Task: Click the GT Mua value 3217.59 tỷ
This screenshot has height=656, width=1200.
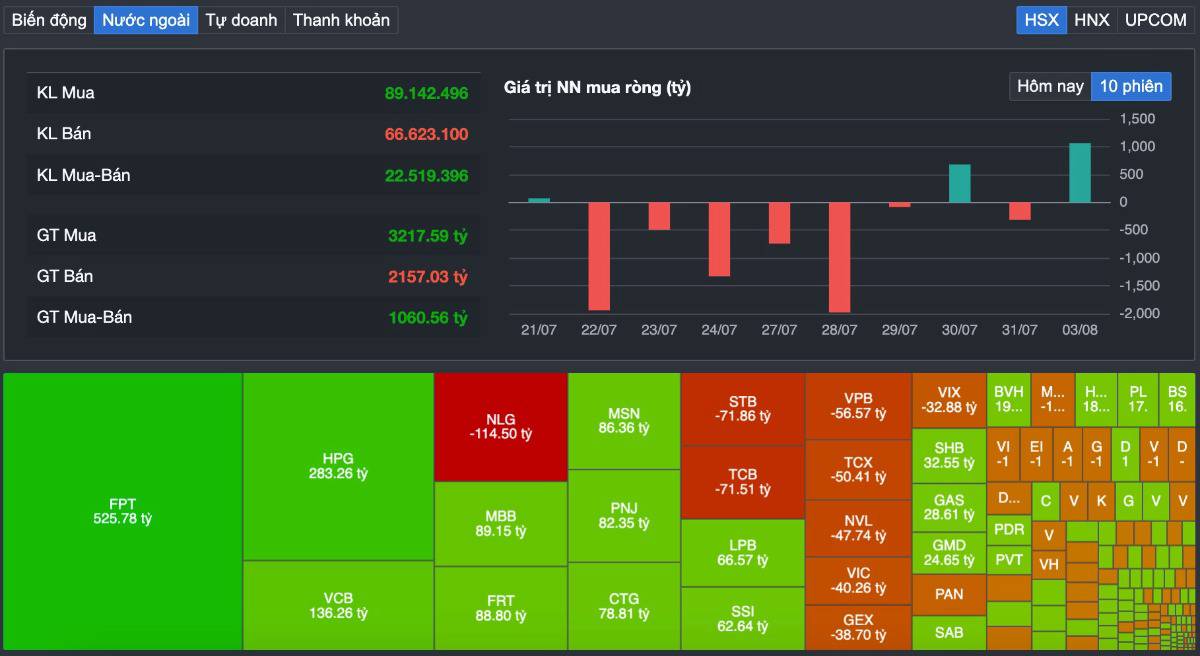Action: tap(428, 236)
